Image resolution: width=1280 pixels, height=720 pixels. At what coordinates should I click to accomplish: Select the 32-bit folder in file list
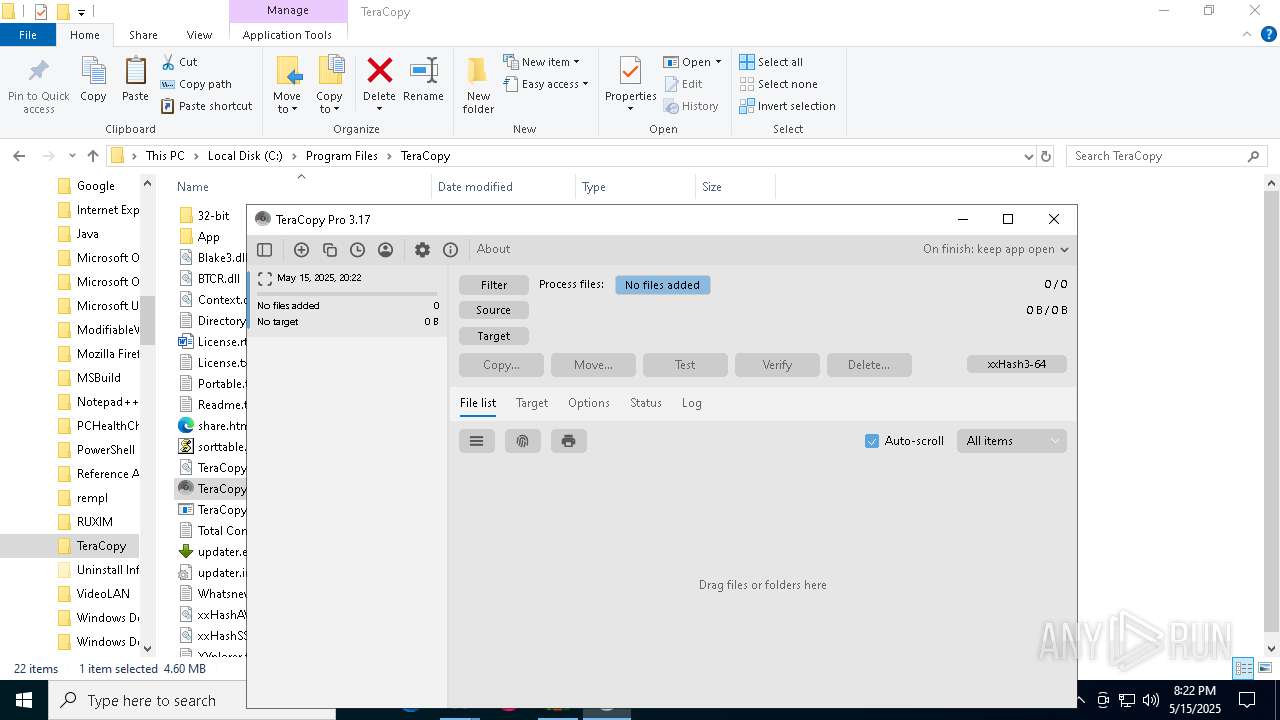tap(213, 216)
